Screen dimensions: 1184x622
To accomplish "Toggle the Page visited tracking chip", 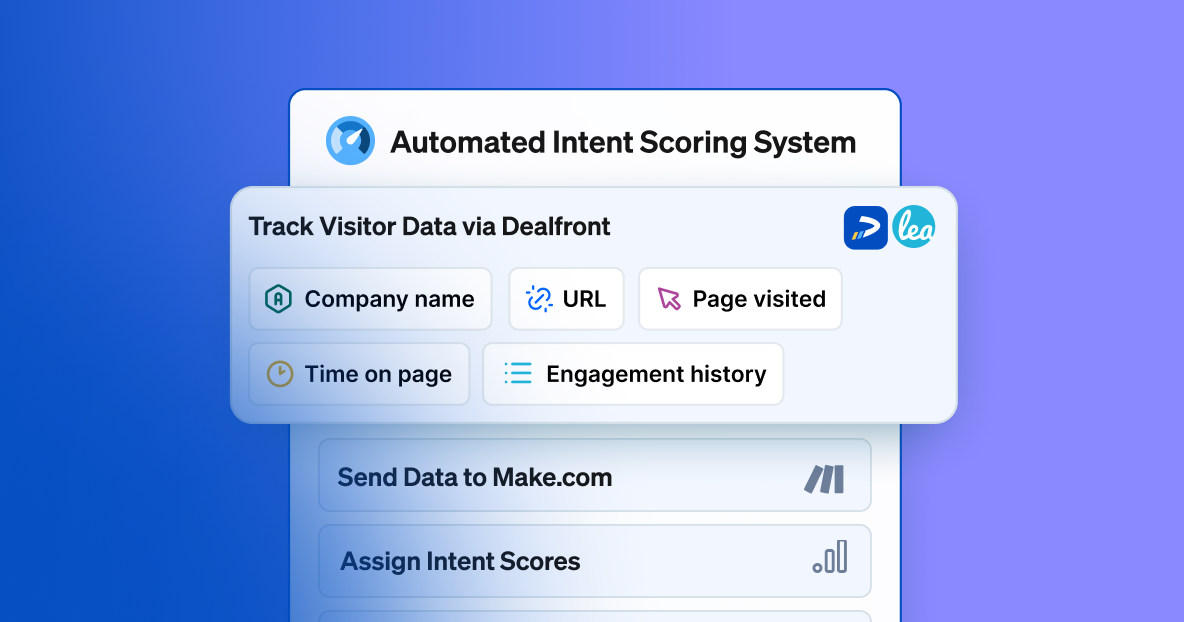I will [x=740, y=298].
